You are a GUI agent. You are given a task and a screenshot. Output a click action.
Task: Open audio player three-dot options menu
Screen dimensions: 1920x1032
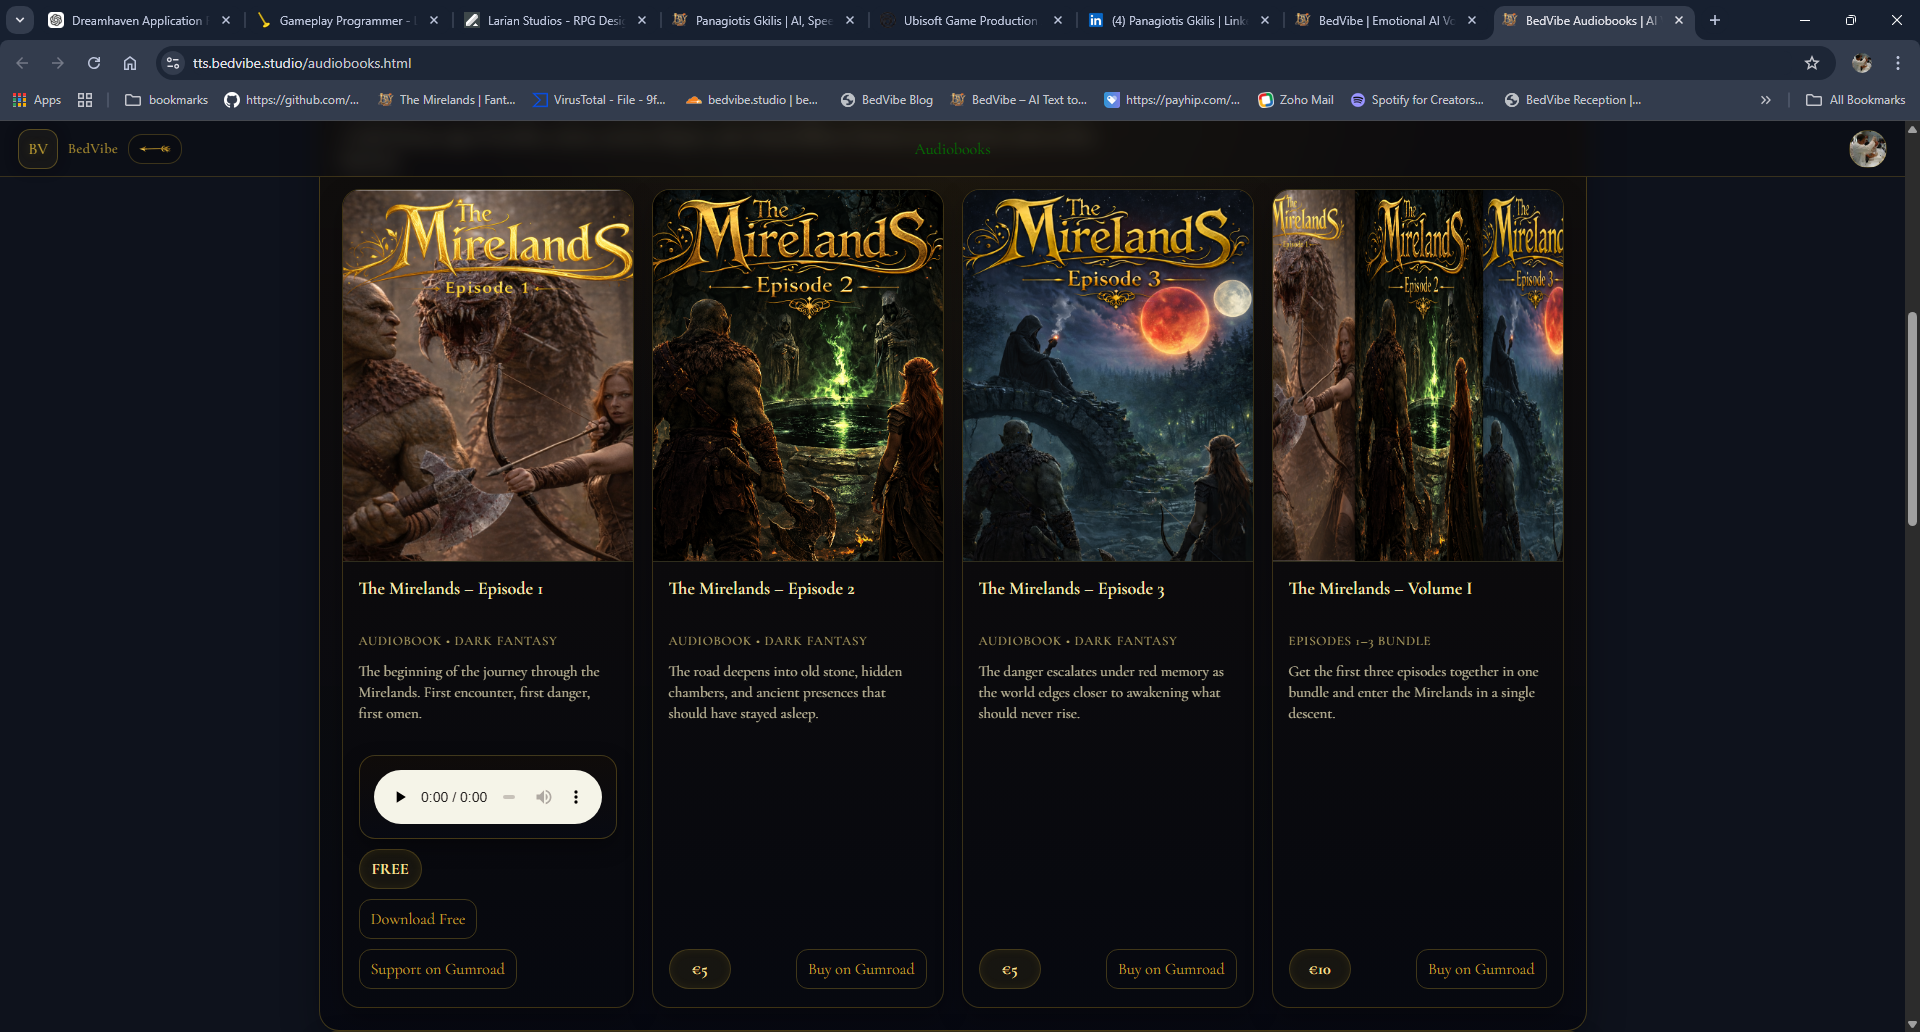[576, 797]
